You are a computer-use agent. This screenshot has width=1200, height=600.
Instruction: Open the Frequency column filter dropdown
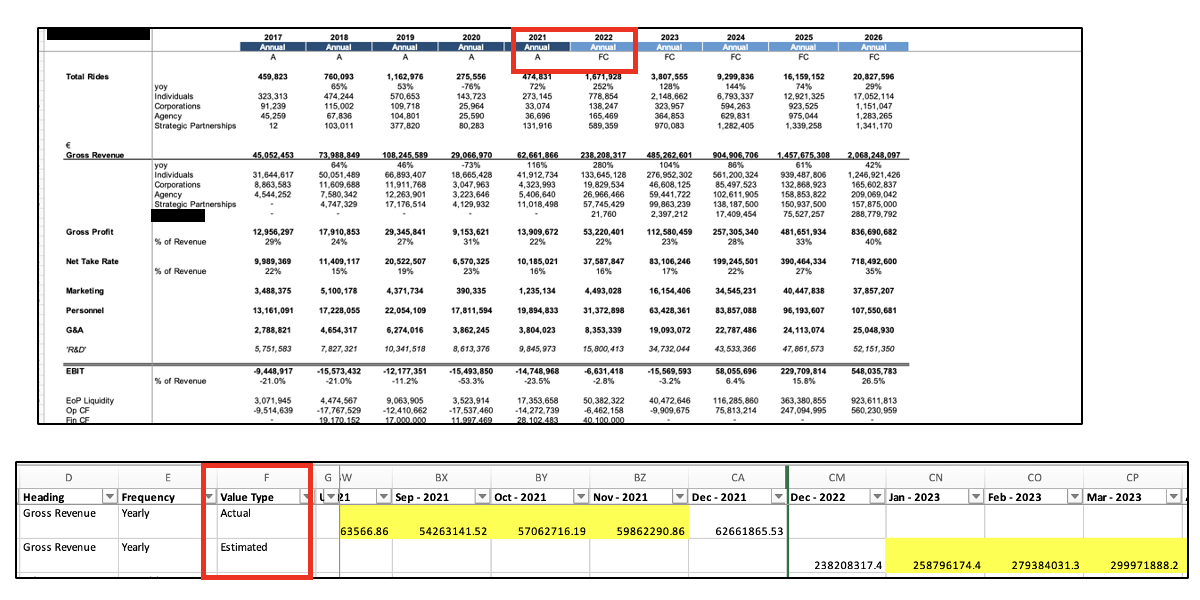(x=208, y=497)
